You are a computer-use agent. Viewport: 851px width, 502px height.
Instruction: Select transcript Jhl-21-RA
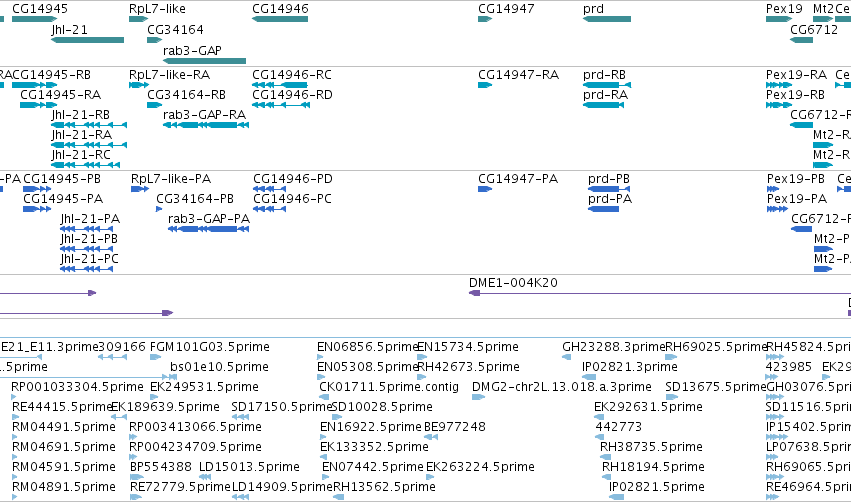point(89,145)
